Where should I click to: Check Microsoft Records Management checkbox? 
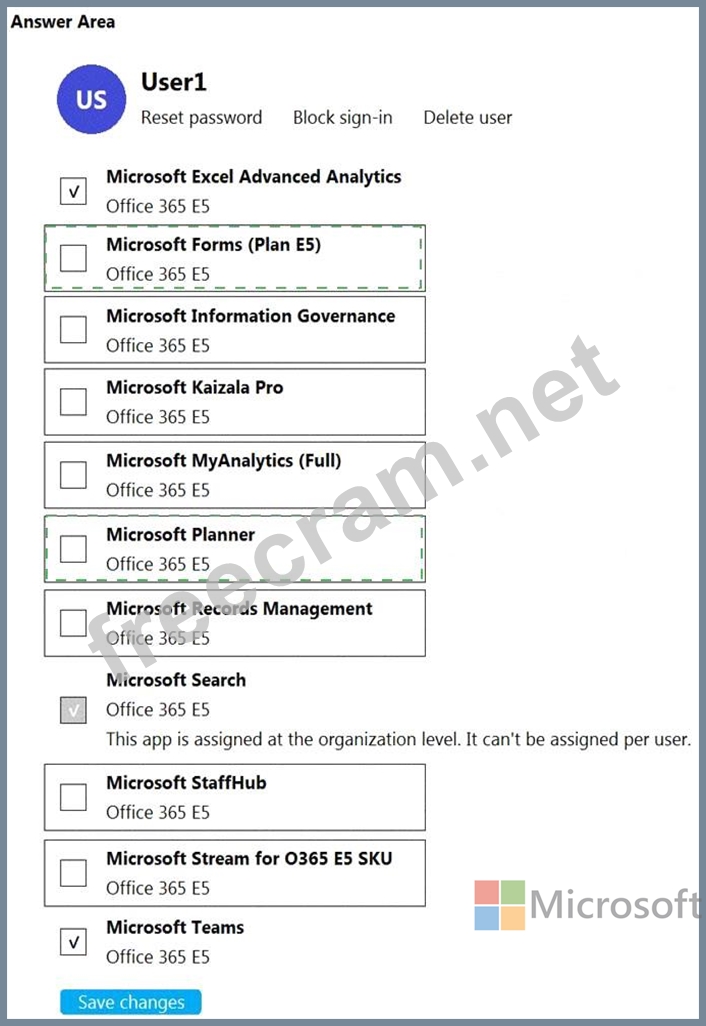[x=73, y=622]
